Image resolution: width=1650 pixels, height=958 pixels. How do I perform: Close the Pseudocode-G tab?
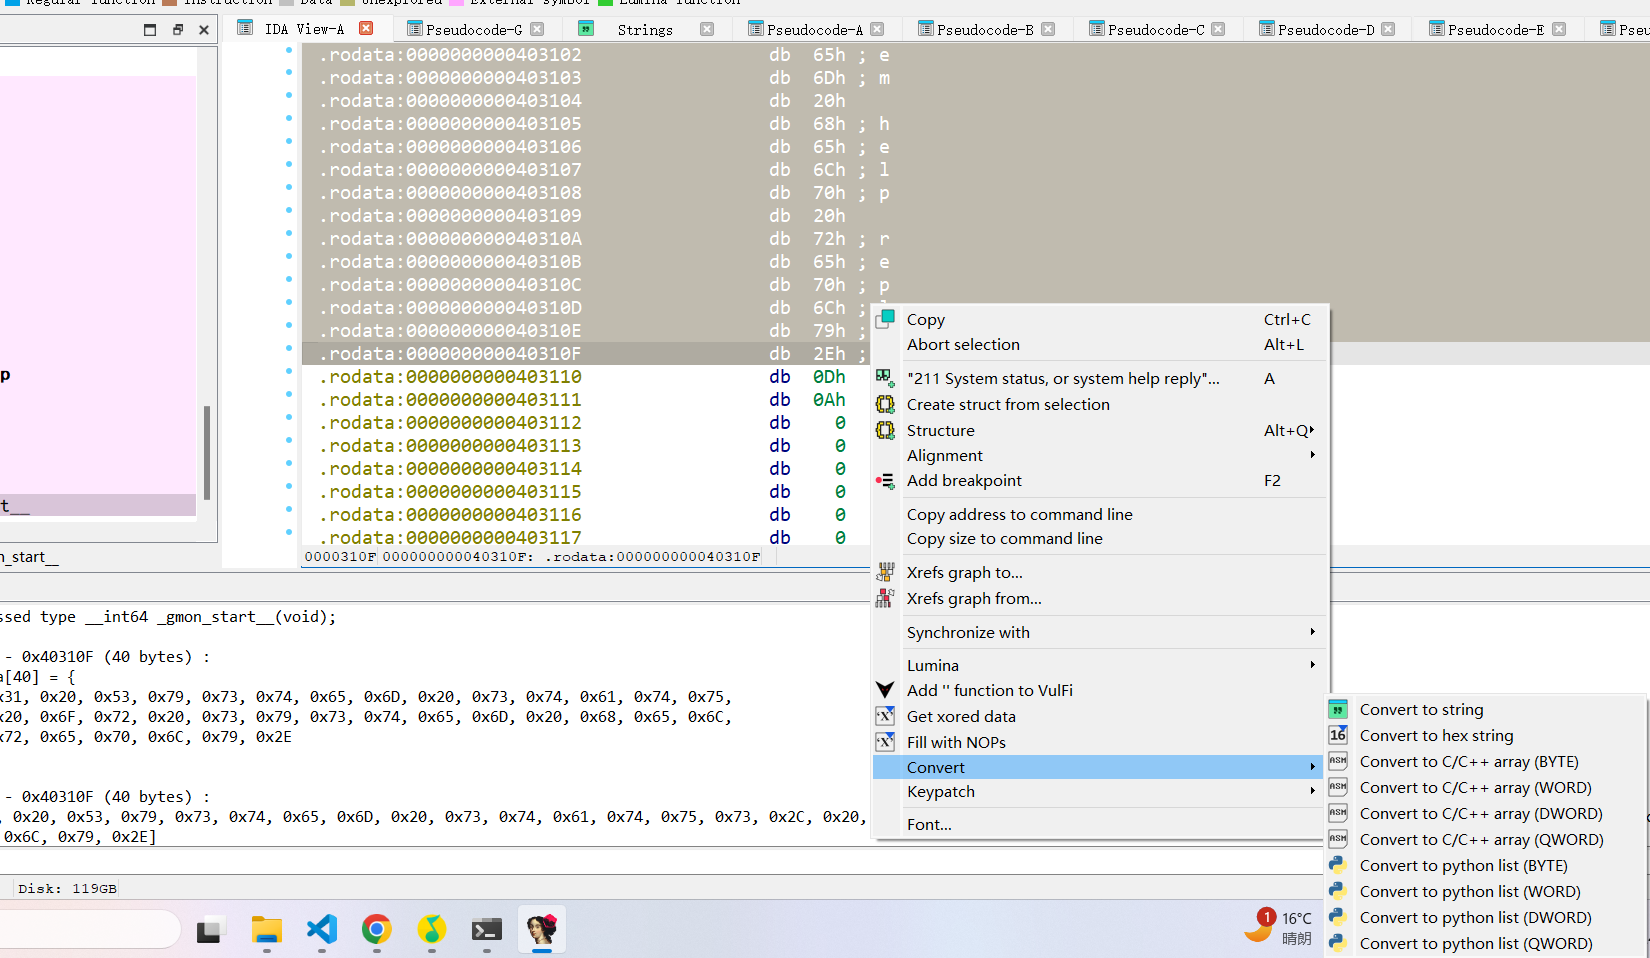click(x=537, y=29)
